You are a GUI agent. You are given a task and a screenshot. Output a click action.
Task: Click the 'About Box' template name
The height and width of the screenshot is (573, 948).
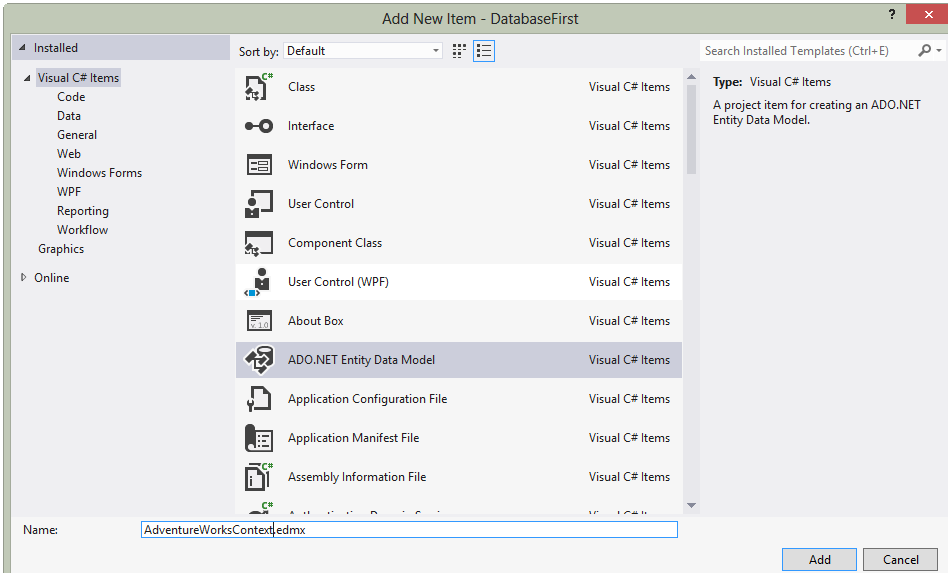pos(316,320)
